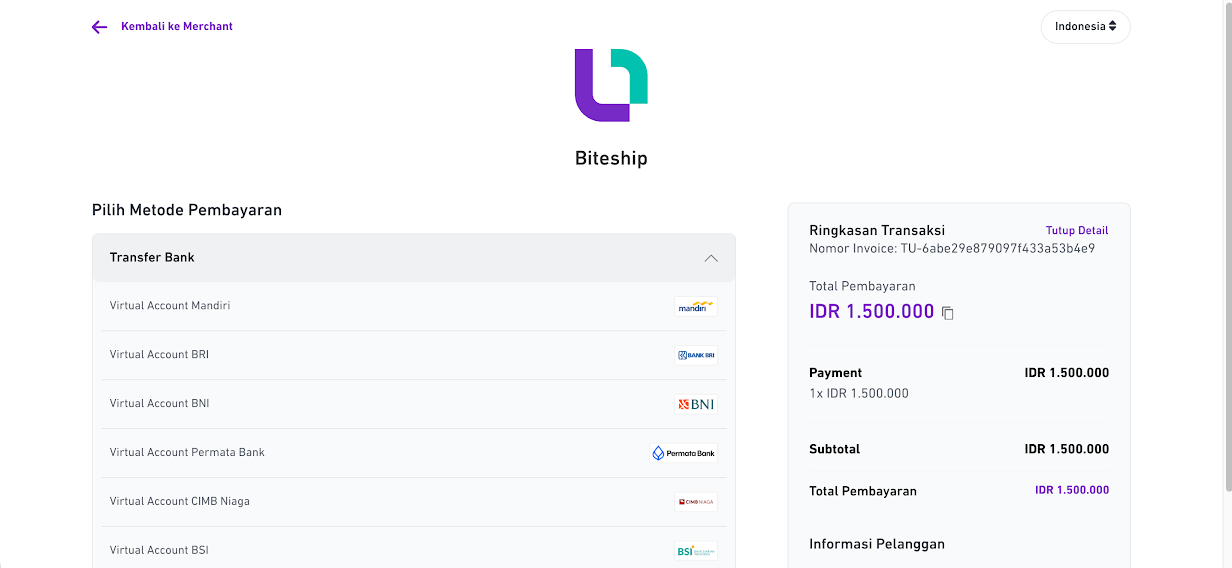Select Virtual Account BRI
The height and width of the screenshot is (568, 1232).
(x=414, y=355)
